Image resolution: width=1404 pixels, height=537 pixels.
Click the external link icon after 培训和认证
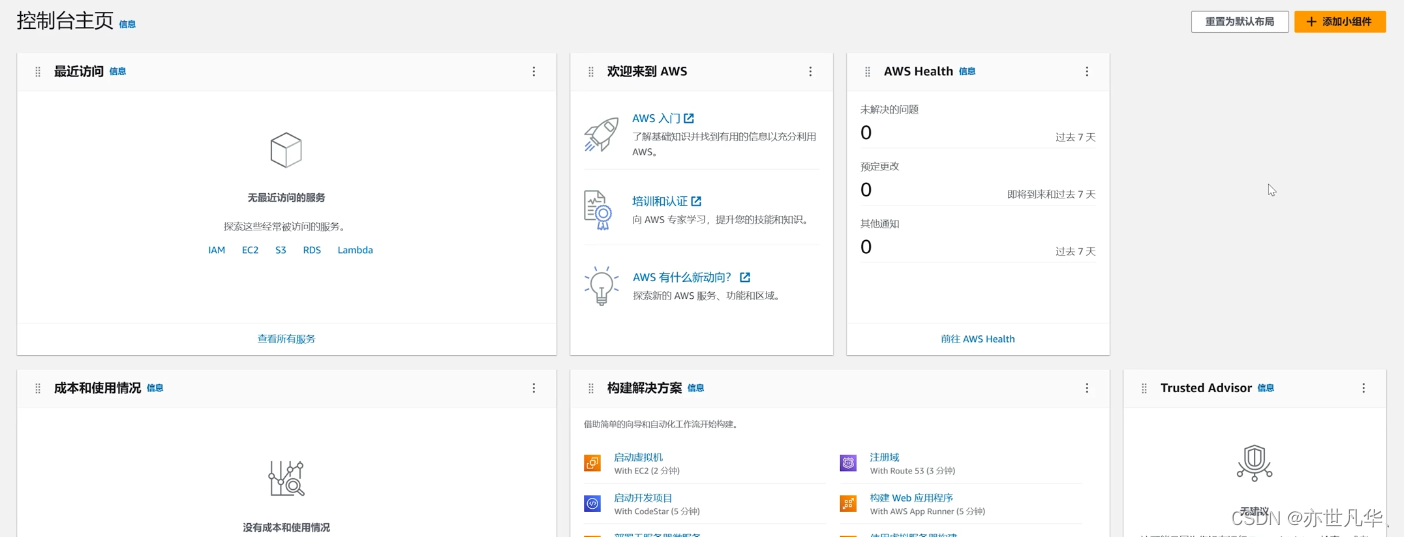click(x=696, y=201)
